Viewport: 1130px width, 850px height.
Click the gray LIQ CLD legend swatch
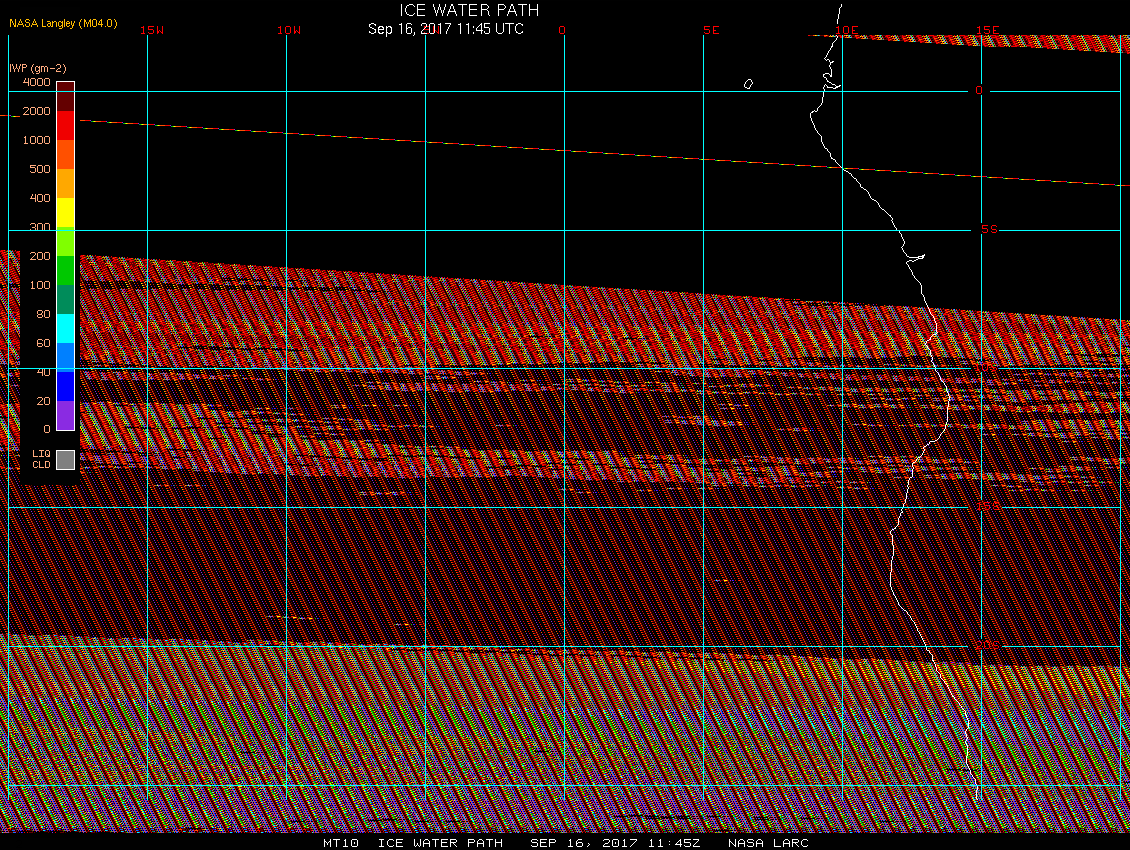coord(65,459)
